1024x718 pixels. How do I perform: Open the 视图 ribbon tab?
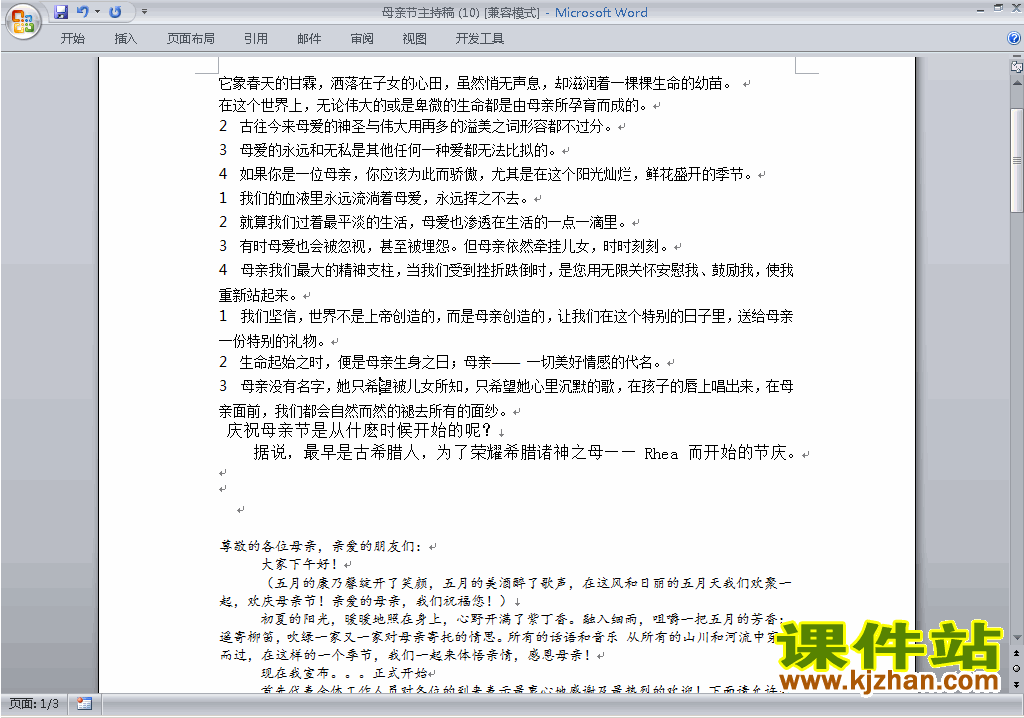coord(415,39)
